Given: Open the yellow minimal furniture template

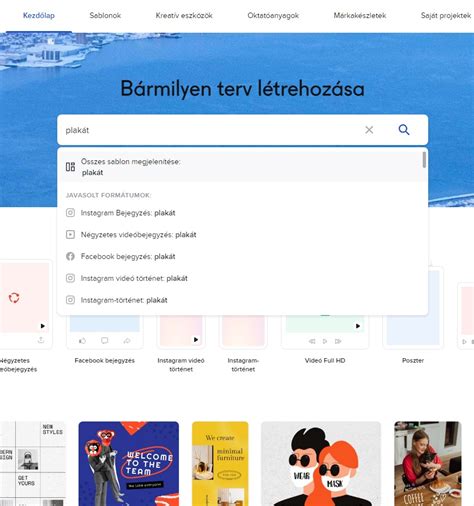Looking at the screenshot, I should point(220,464).
